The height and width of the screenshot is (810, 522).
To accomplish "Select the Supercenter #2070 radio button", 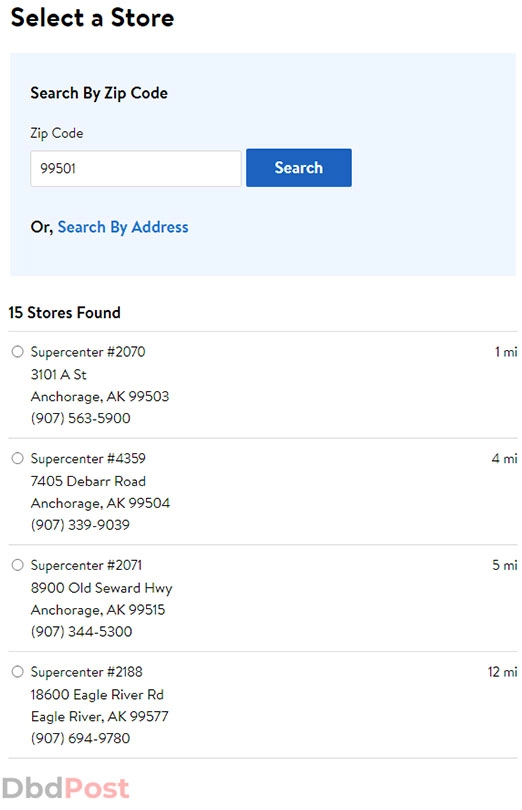I will [18, 352].
